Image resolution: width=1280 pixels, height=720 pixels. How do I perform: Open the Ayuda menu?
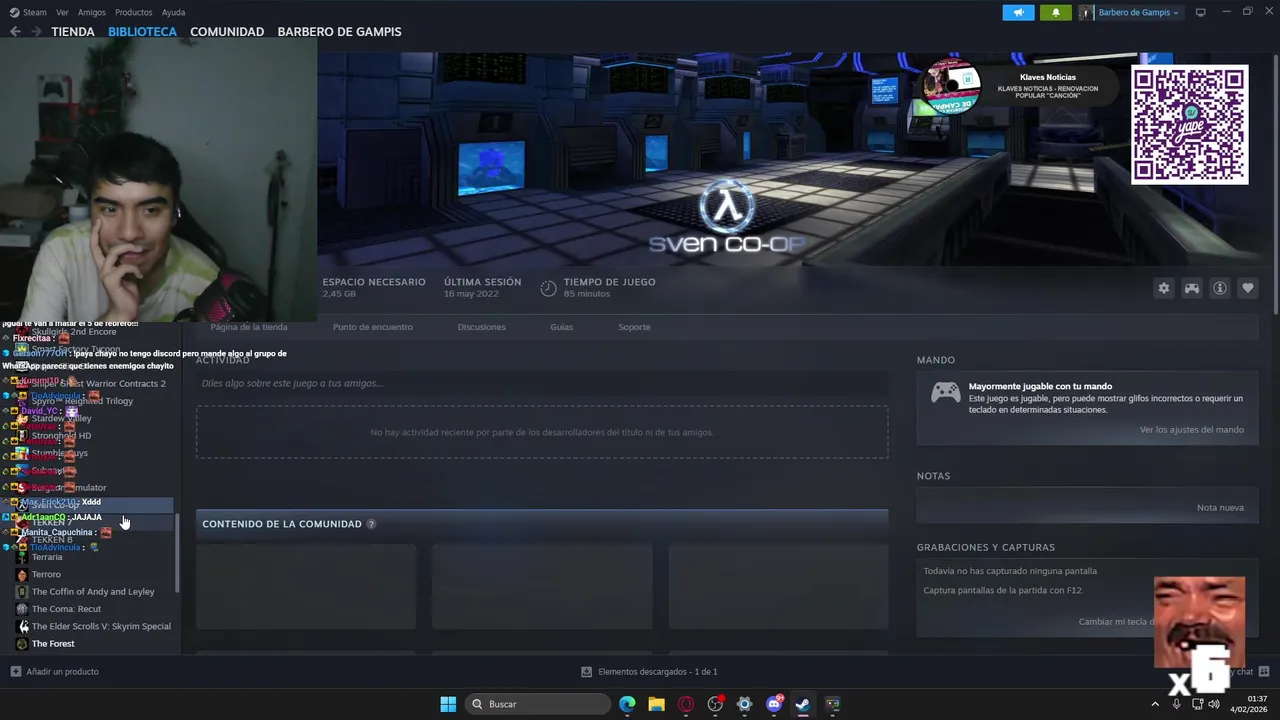click(x=173, y=12)
